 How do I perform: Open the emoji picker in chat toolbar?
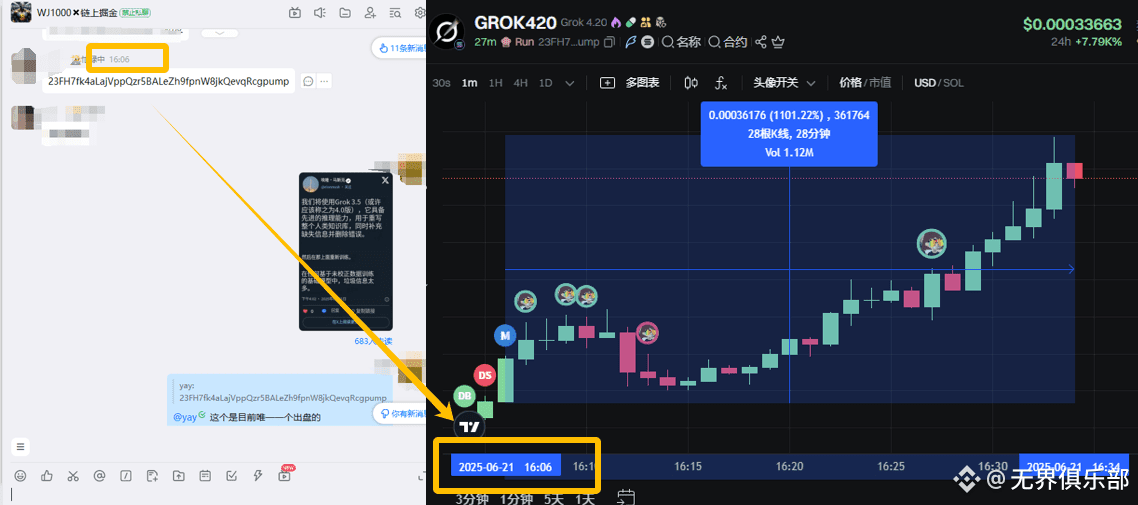click(x=20, y=476)
